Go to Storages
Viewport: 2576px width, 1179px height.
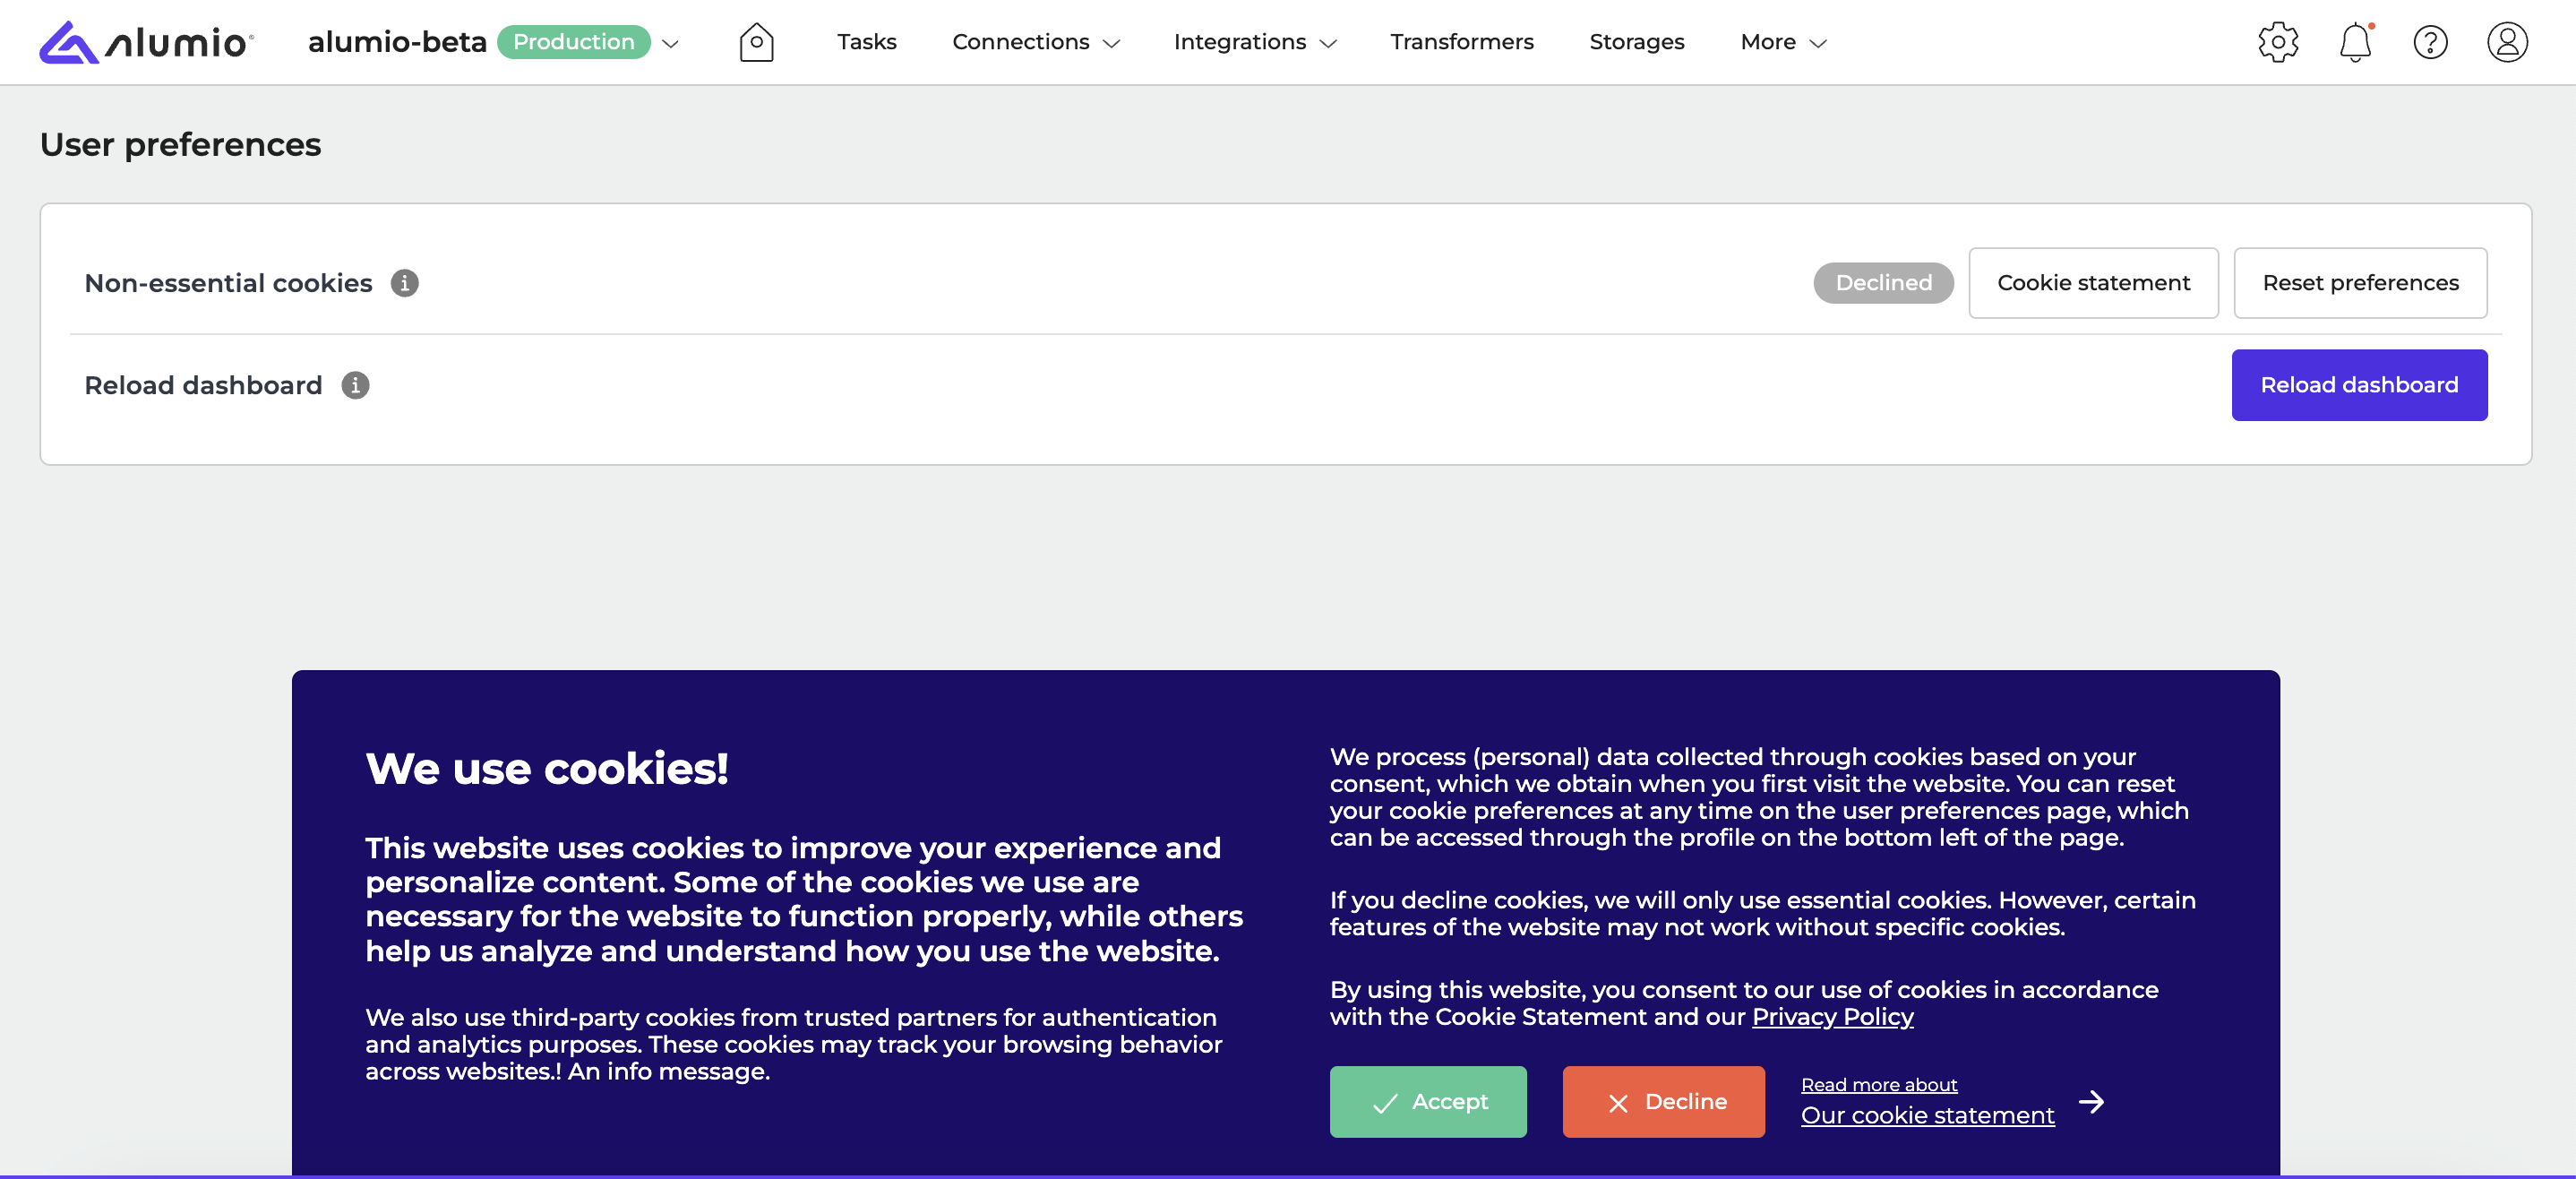click(x=1636, y=42)
